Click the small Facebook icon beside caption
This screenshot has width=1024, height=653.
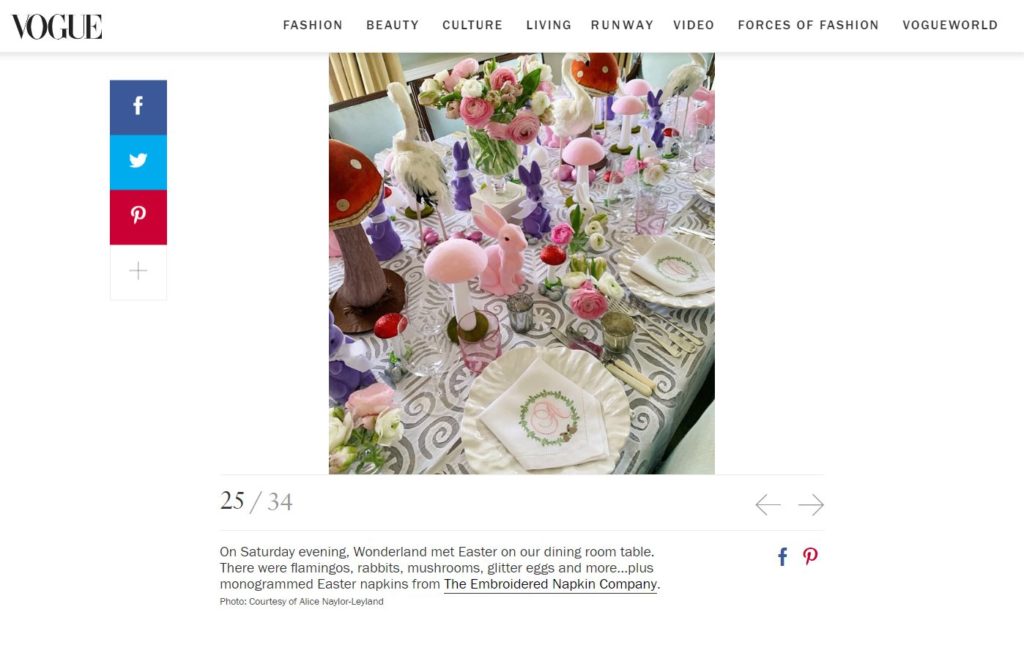click(782, 556)
